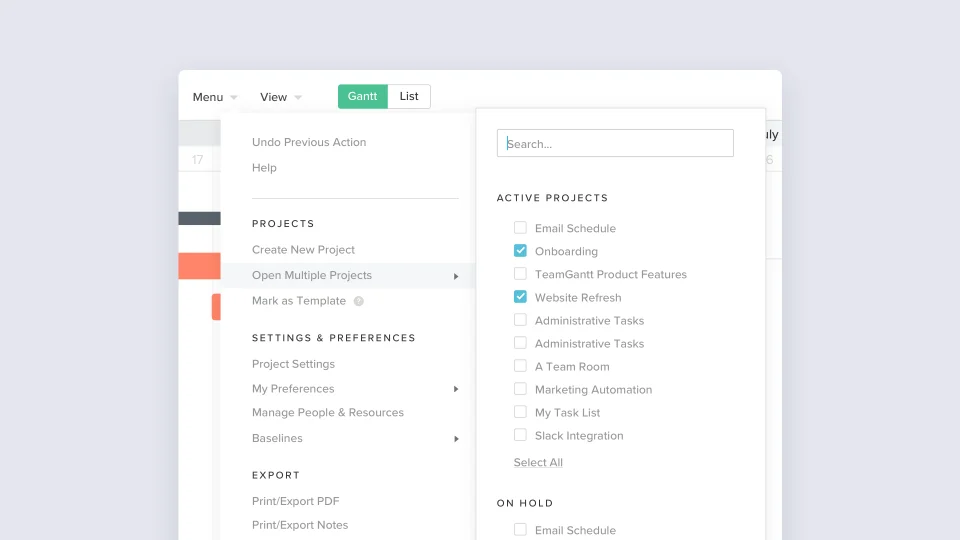Open Print/Export PDF option
The height and width of the screenshot is (540, 960).
coord(295,501)
